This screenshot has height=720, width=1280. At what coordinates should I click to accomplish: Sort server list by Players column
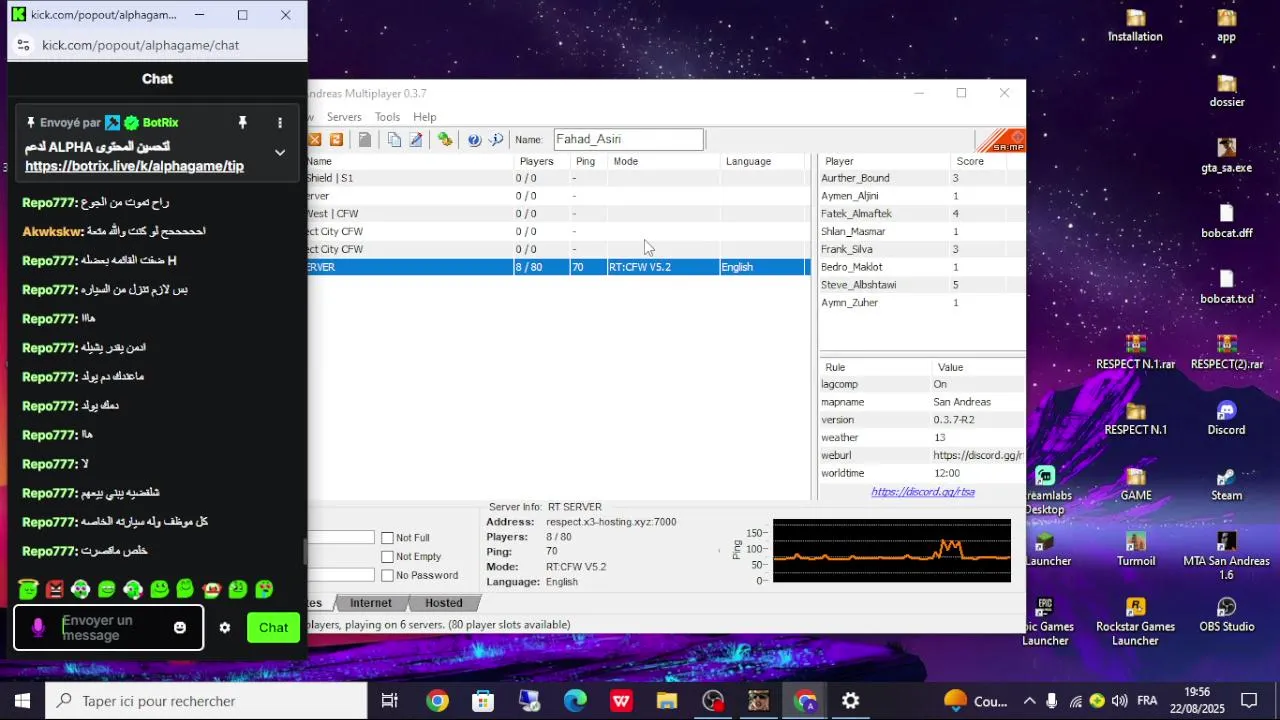[x=542, y=161]
